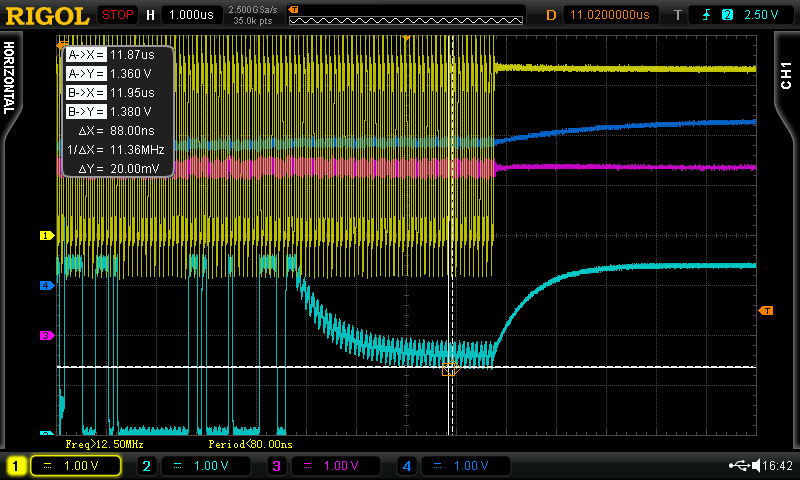The width and height of the screenshot is (800, 480).
Task: Select the magenta channel 3 ground marker
Action: pyautogui.click(x=45, y=336)
